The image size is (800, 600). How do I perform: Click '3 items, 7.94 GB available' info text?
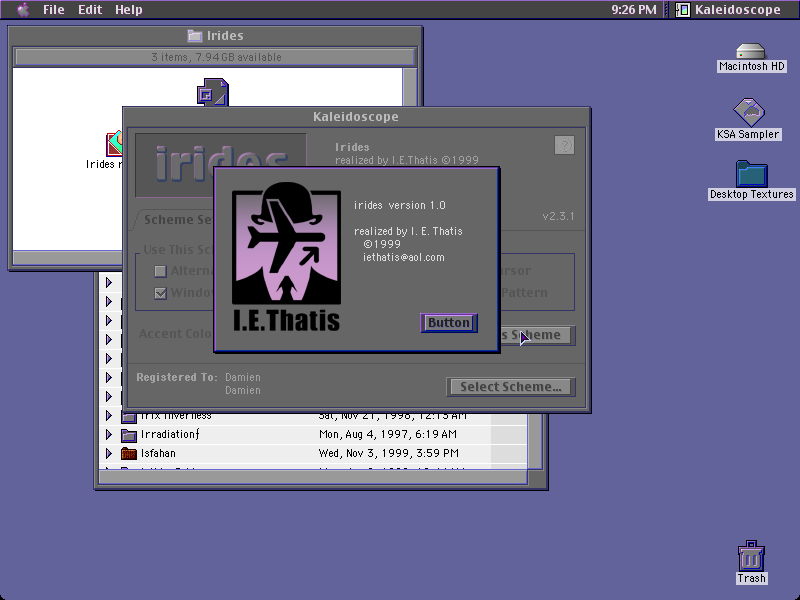[216, 57]
